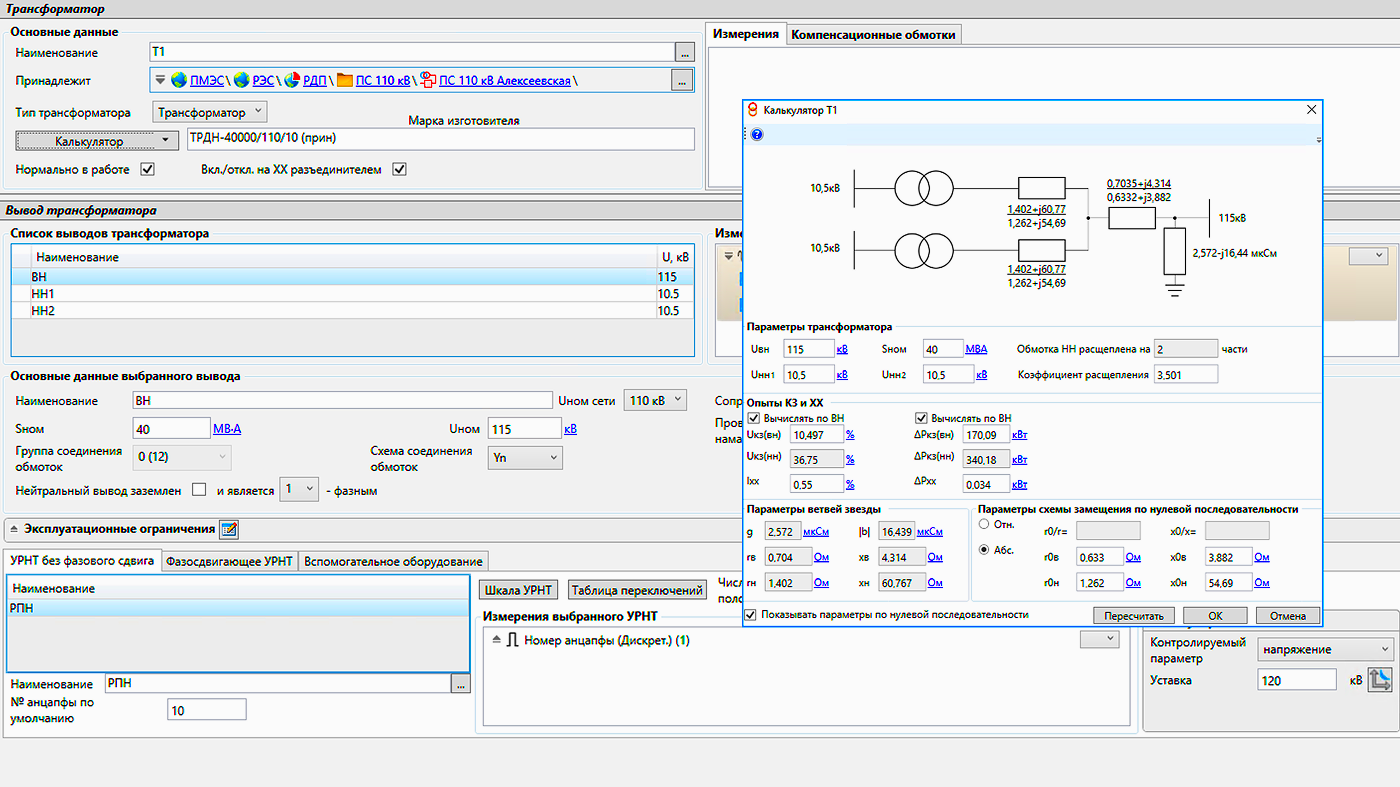Viewport: 1400px width, 787px height.
Task: Open the Фазосдвигающее УРНТ tab
Action: (x=230, y=561)
